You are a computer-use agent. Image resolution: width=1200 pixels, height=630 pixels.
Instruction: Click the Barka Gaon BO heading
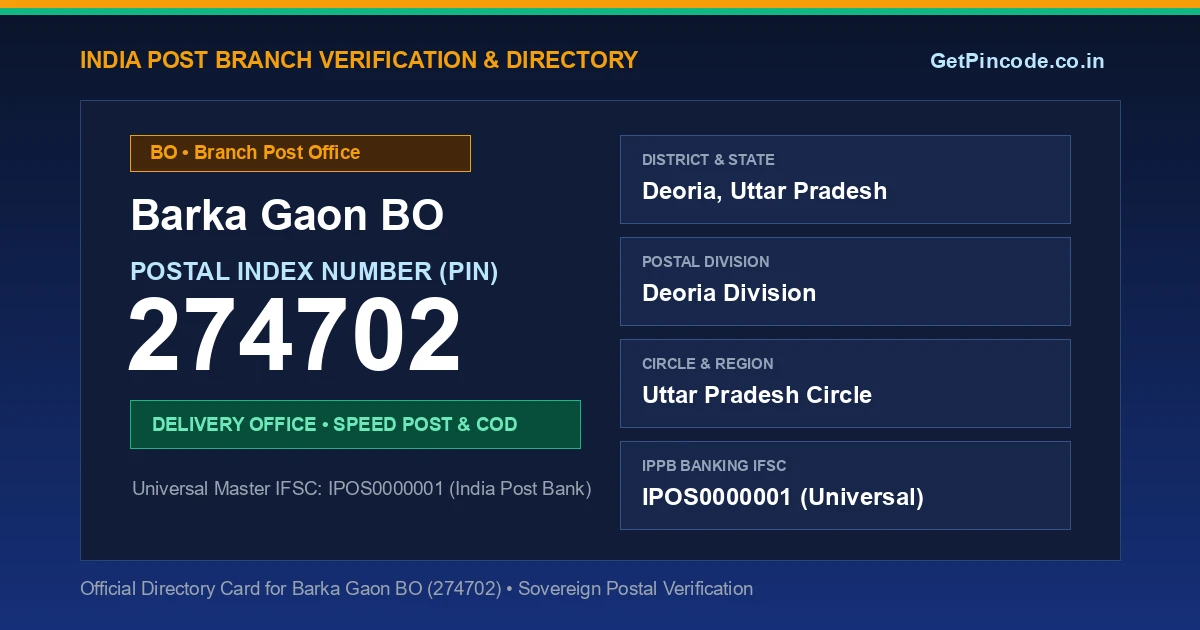coord(287,216)
